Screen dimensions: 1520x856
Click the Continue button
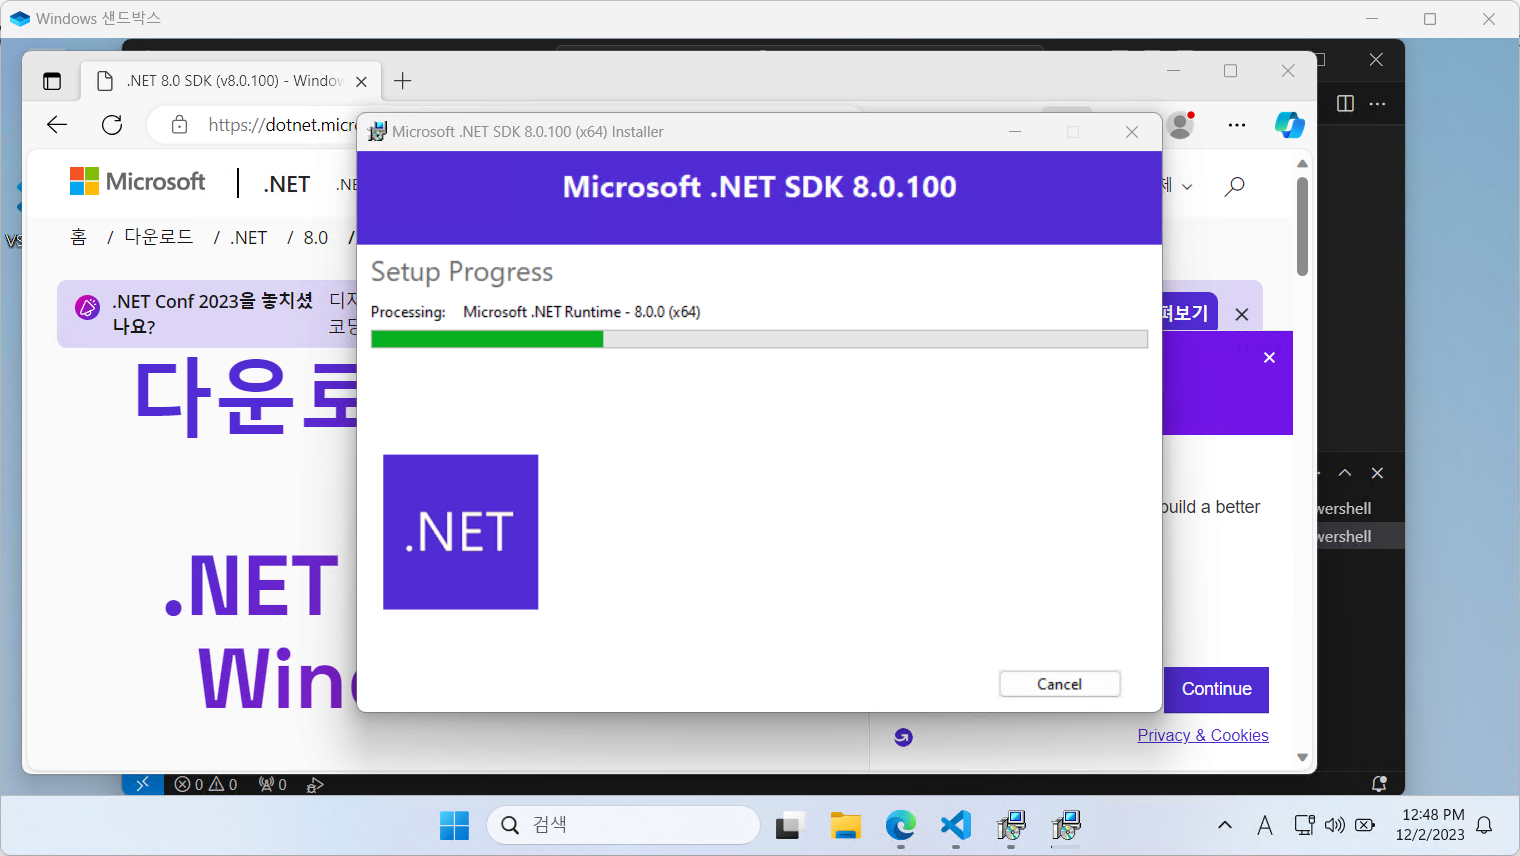click(1217, 689)
